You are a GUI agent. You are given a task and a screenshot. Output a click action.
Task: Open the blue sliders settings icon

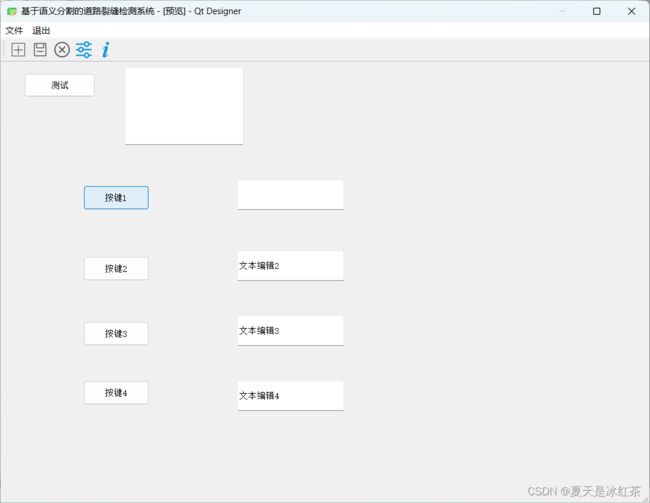(84, 50)
